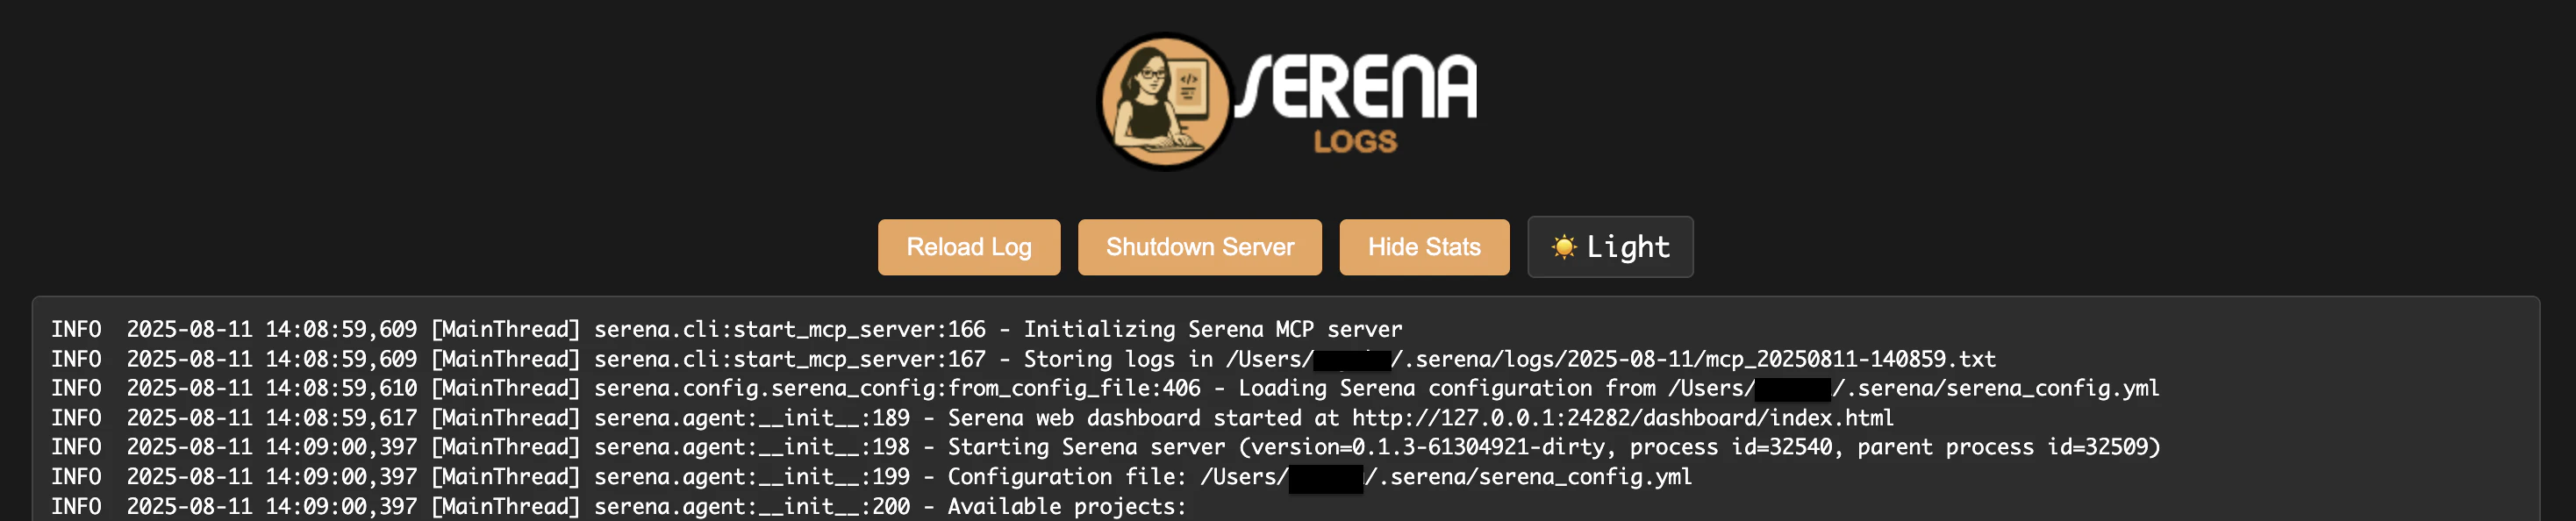This screenshot has height=521, width=2576.
Task: Toggle the Light theme switch
Action: pyautogui.click(x=1610, y=247)
